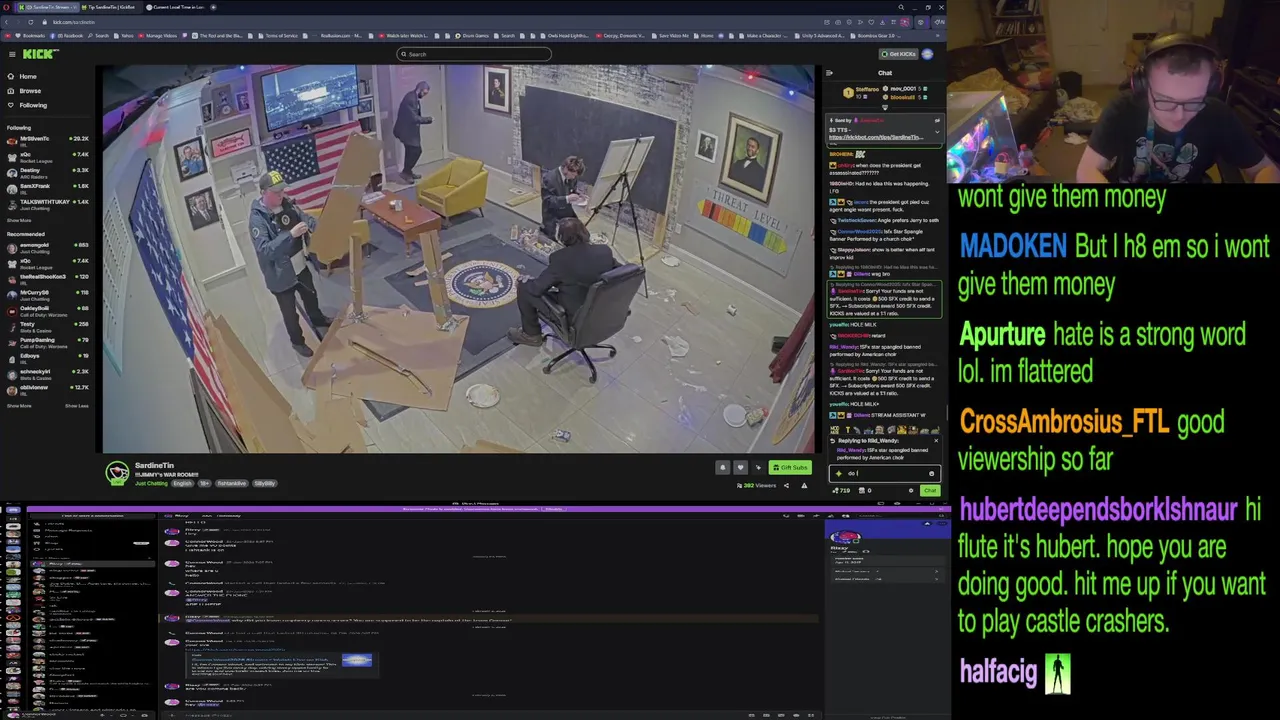Open Destiny followed channel
The width and height of the screenshot is (1280, 720).
(47, 172)
